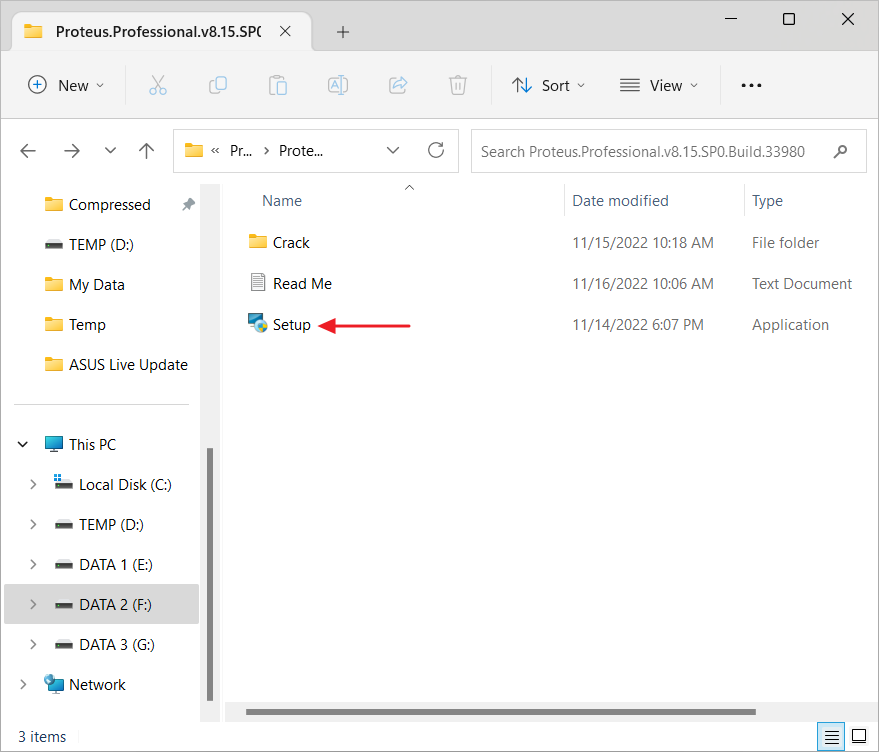
Task: Select This PC in navigation pane
Action: click(92, 445)
